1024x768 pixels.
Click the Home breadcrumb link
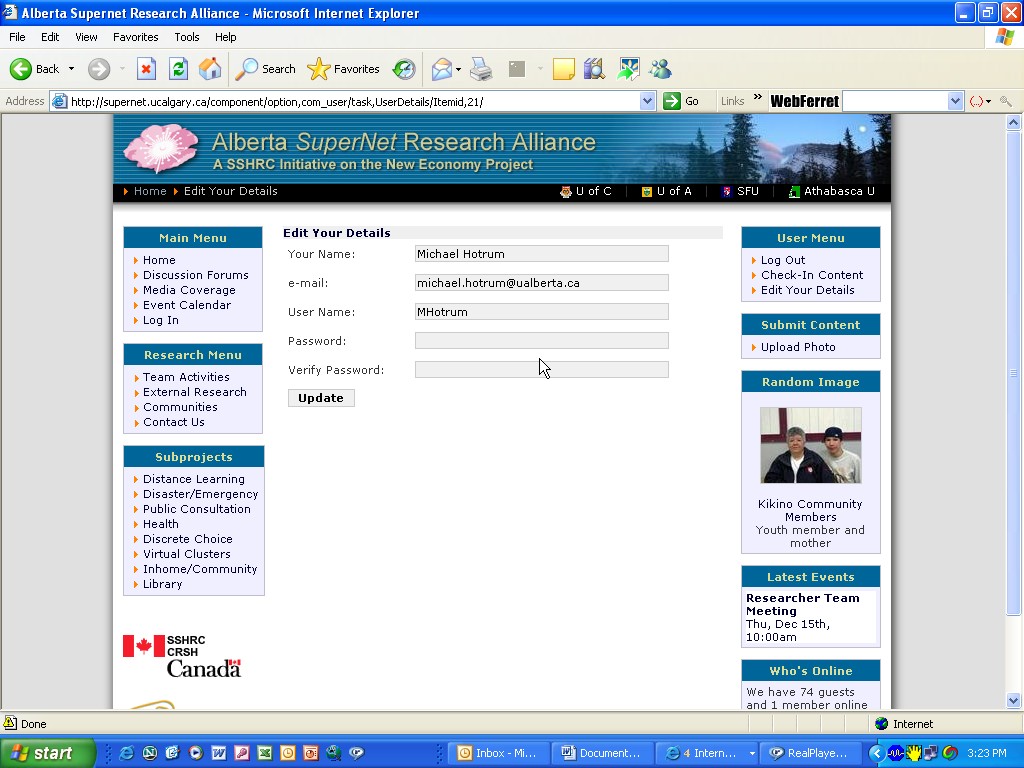click(x=150, y=191)
